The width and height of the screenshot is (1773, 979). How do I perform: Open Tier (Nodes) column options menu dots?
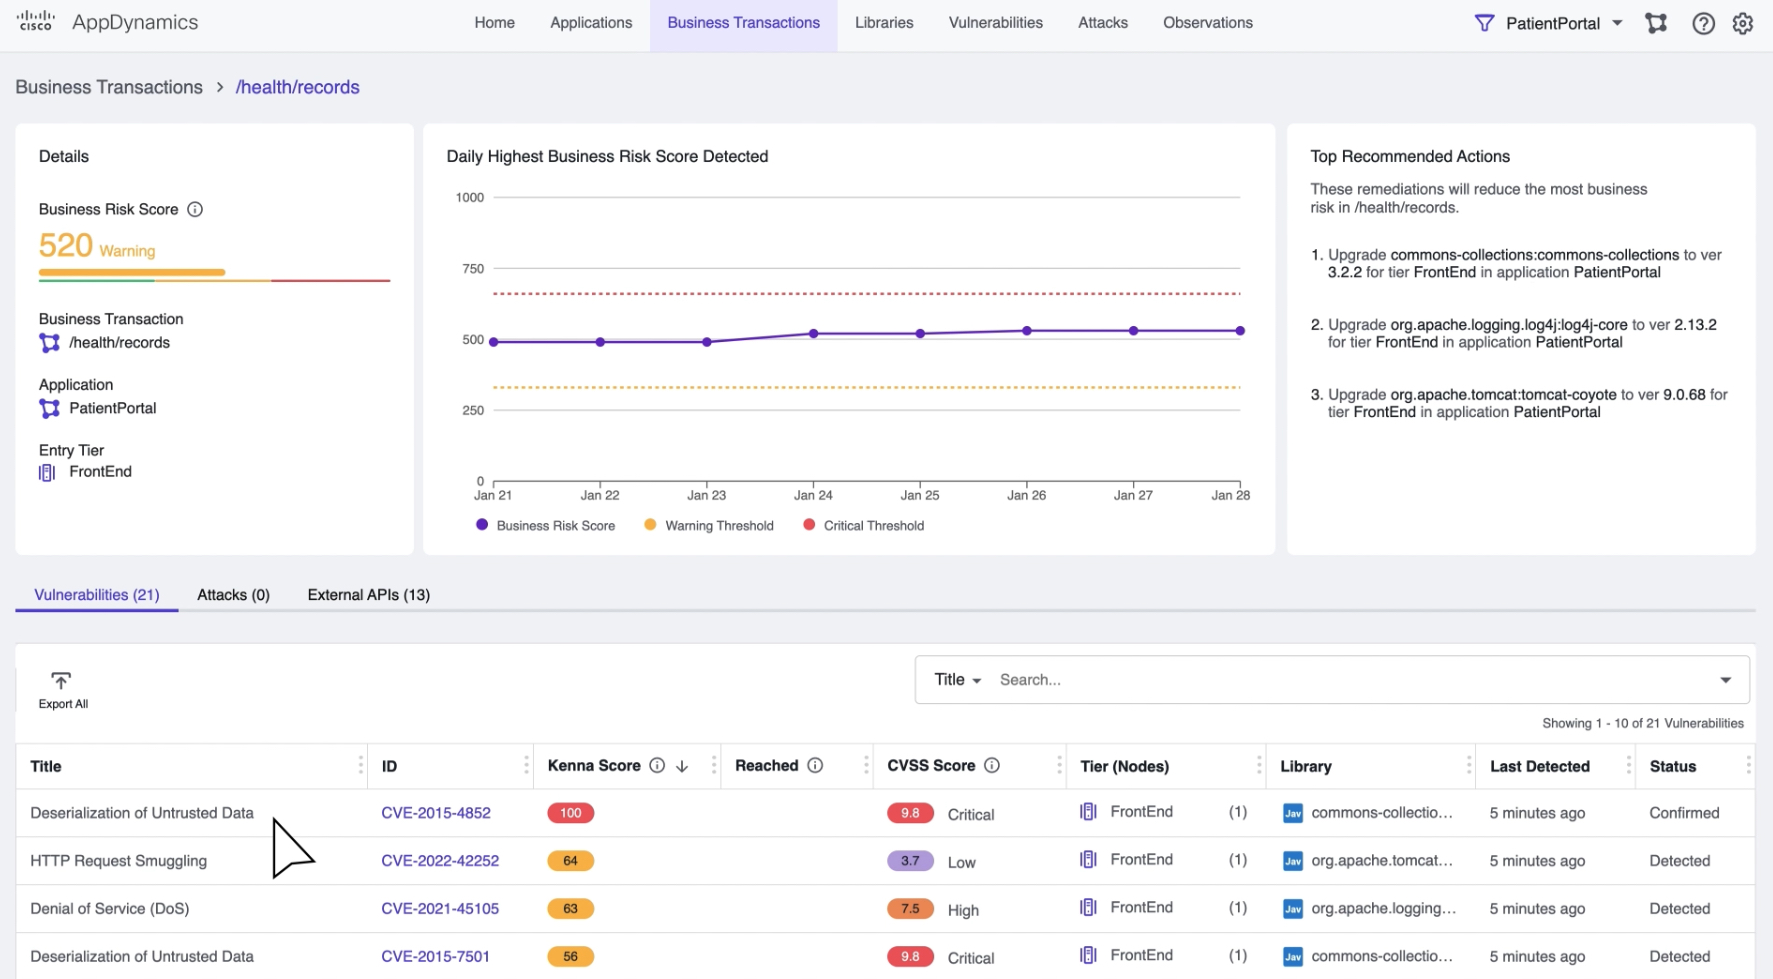[1258, 765]
